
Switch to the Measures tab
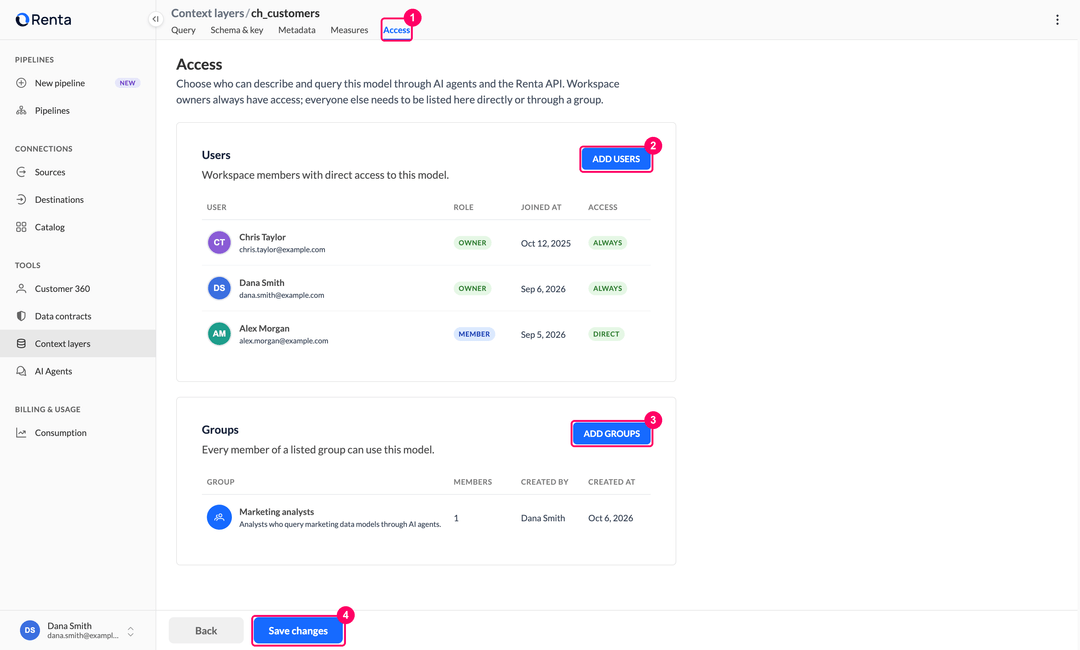click(349, 30)
